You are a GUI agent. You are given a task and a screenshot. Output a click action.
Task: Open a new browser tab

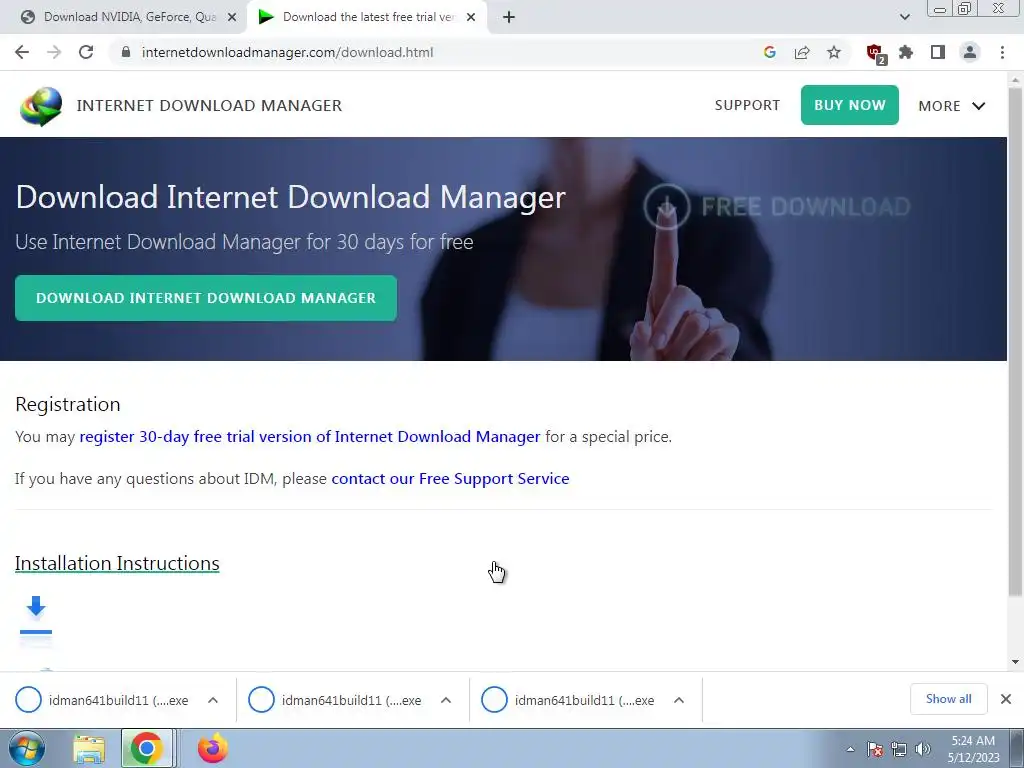tap(509, 18)
